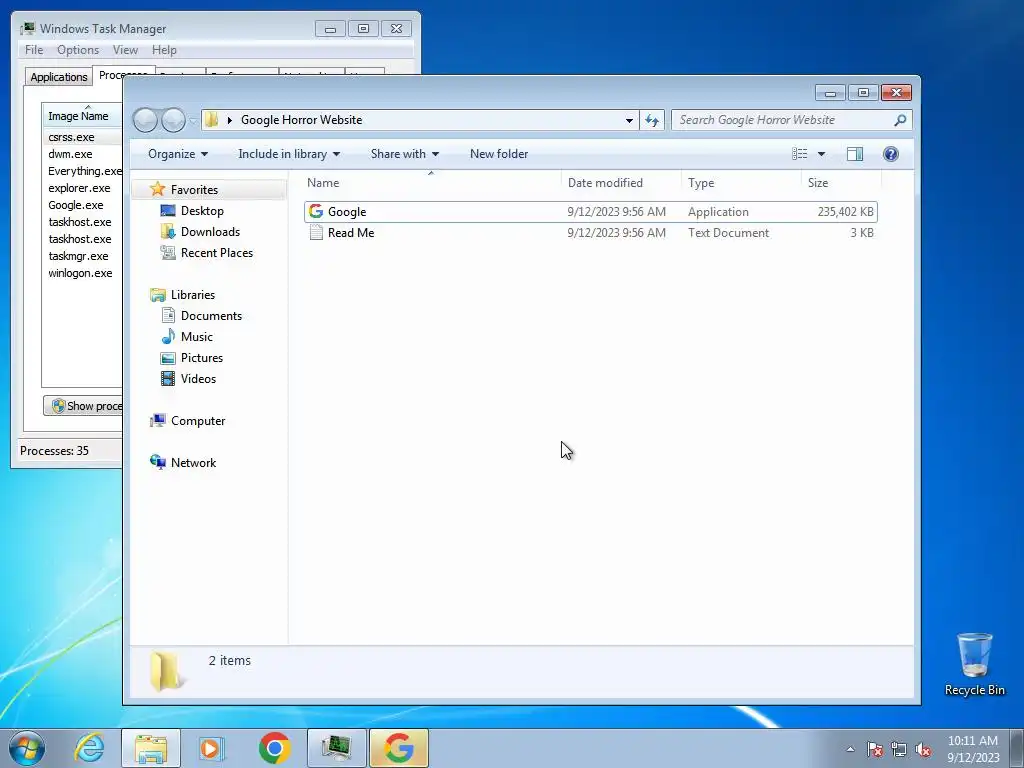Click the network tray icon

(899, 749)
